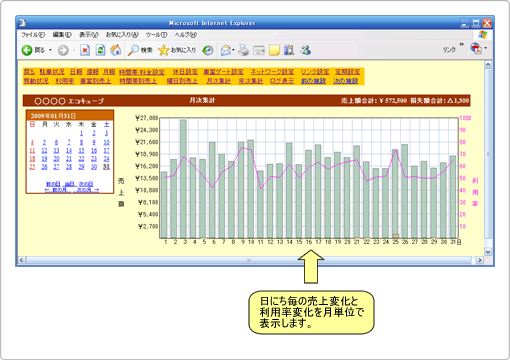The height and width of the screenshot is (360, 510).
Task: Click the Stop loading icon
Action: coord(85,50)
